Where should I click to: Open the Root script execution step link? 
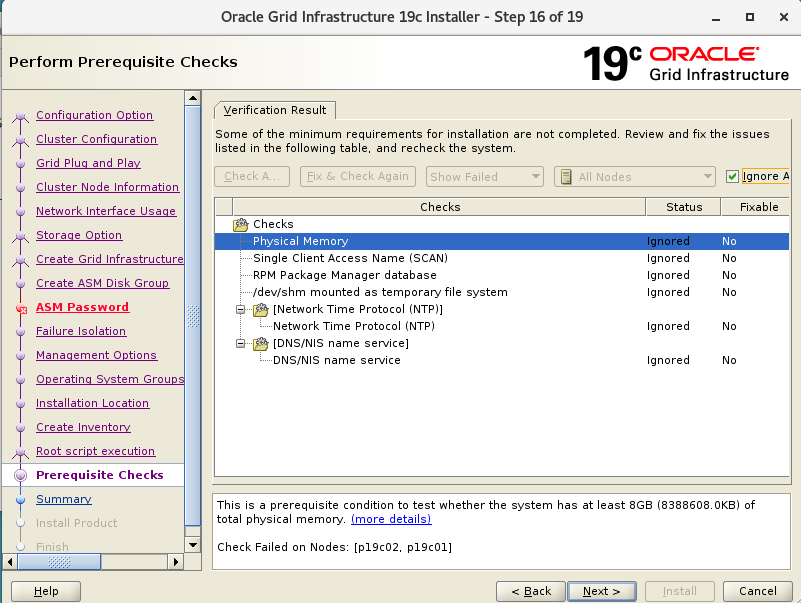96,452
